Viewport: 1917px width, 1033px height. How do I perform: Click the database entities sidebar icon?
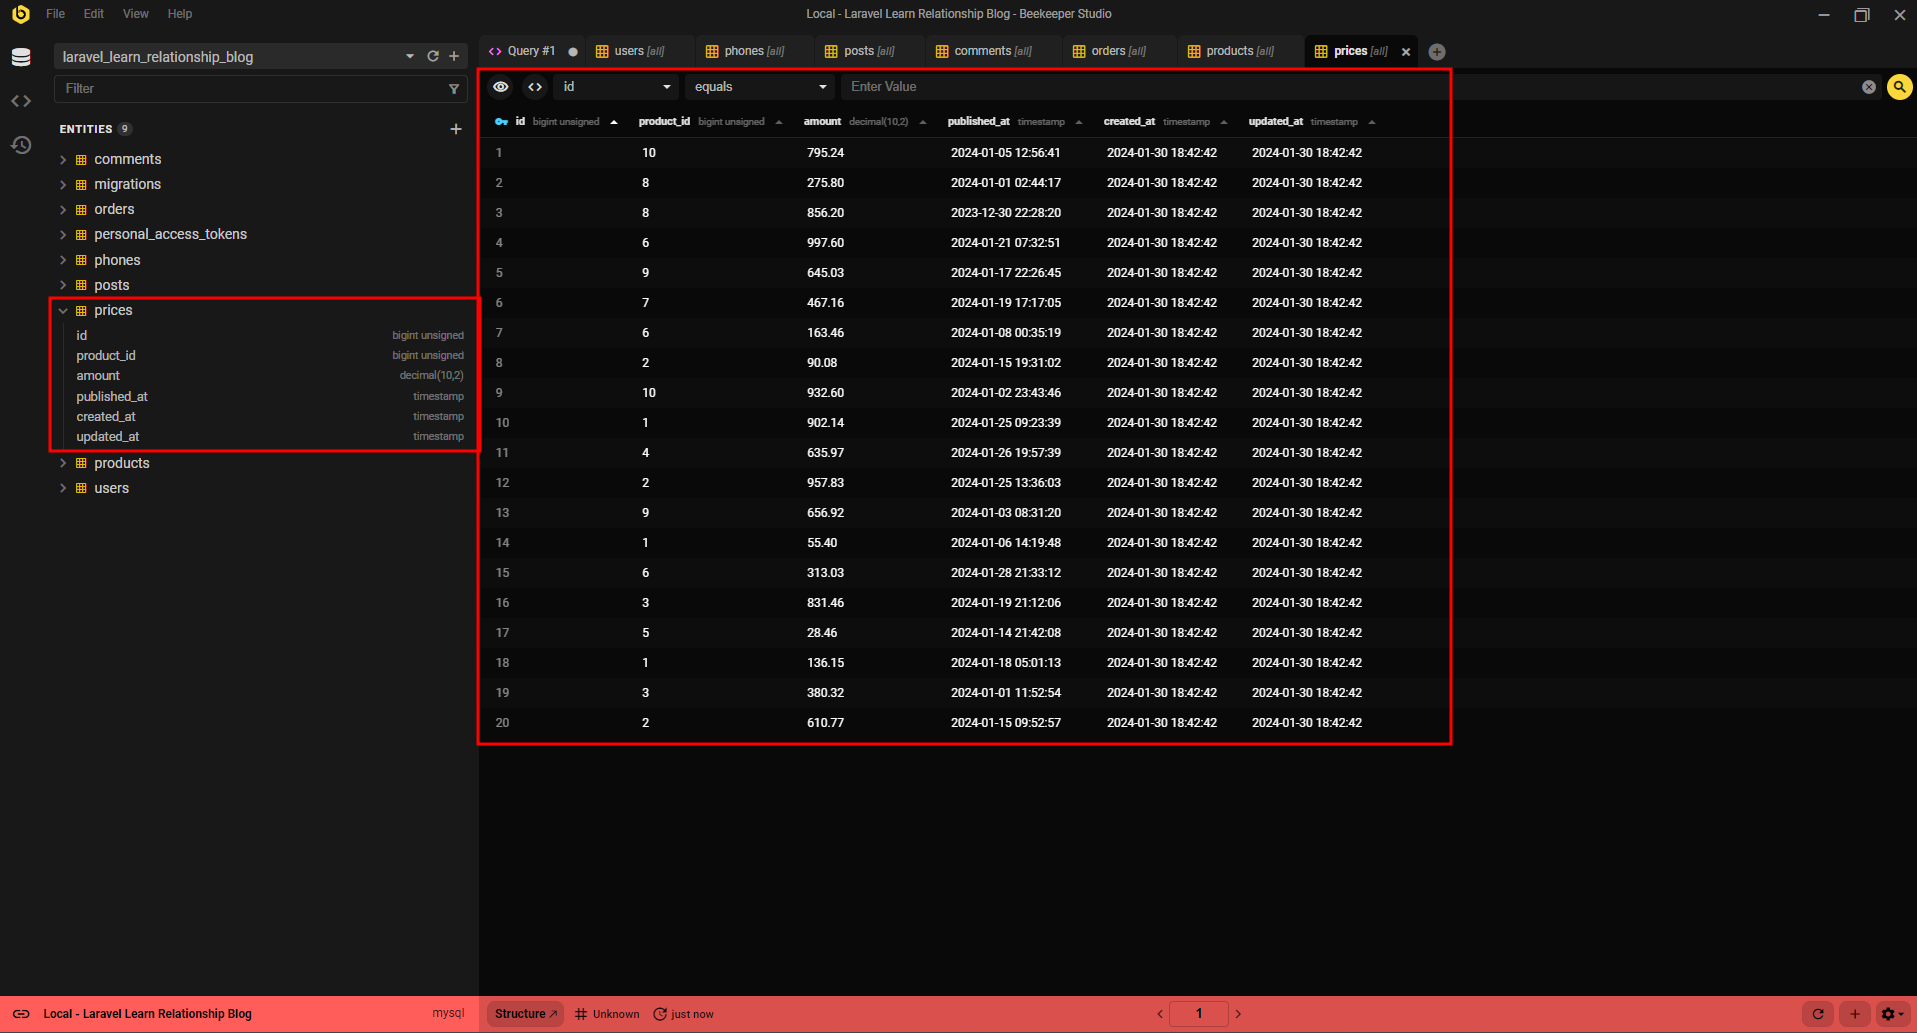21,57
